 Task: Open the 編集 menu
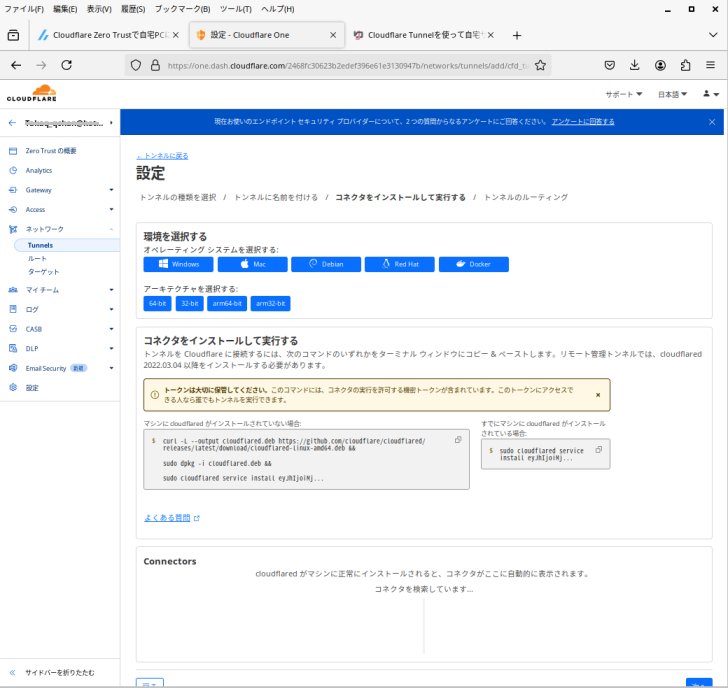point(65,9)
